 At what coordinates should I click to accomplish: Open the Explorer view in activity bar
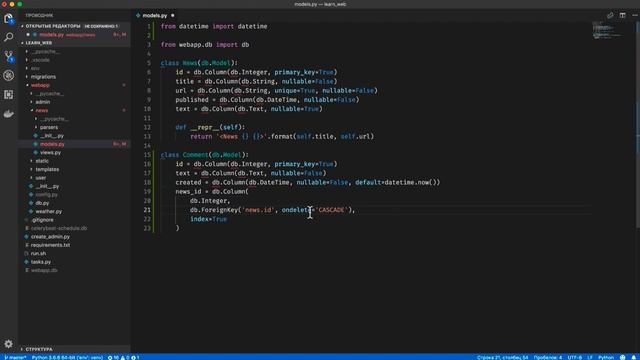tap(9, 18)
